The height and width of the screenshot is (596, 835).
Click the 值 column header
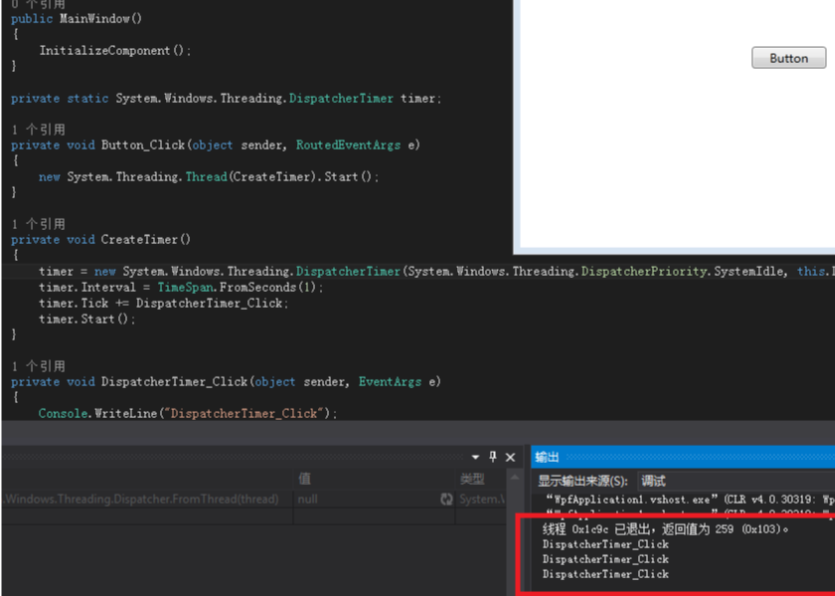(x=305, y=479)
